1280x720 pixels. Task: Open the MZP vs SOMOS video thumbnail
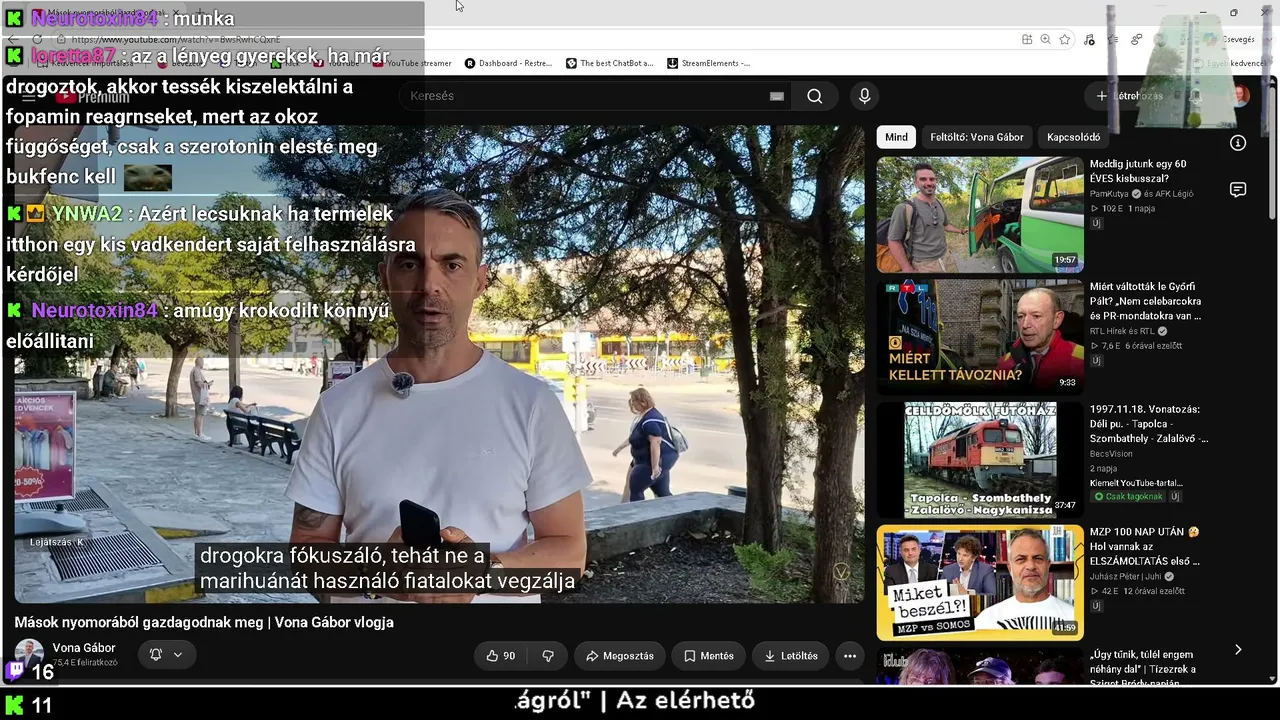click(x=980, y=583)
